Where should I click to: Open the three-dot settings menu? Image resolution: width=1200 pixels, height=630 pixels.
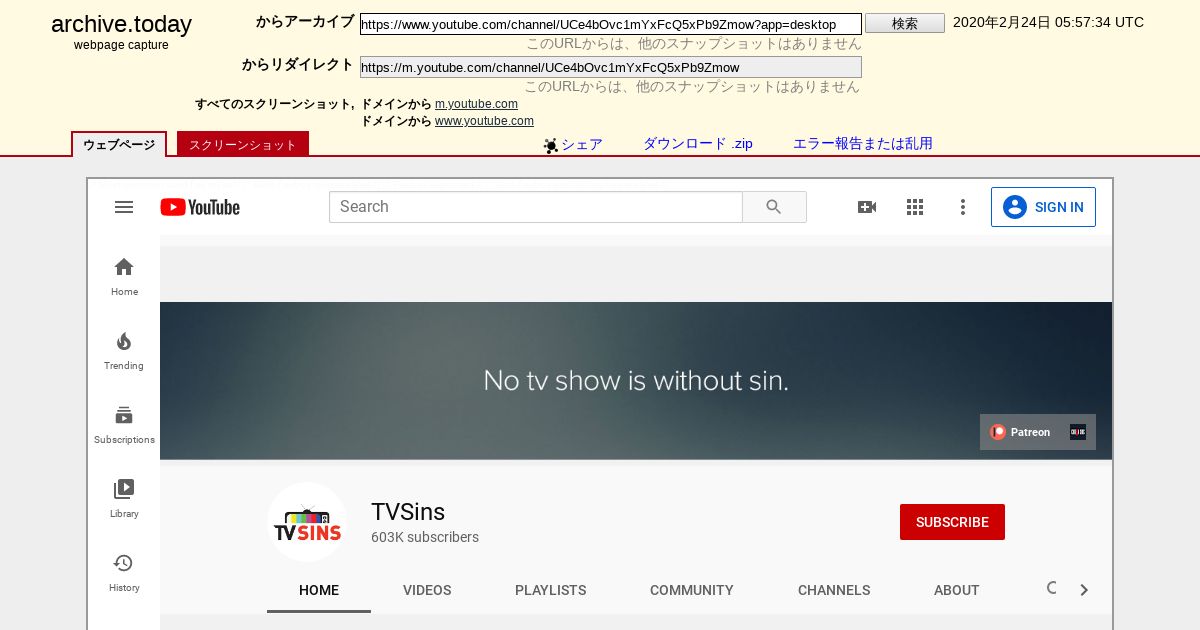(963, 207)
